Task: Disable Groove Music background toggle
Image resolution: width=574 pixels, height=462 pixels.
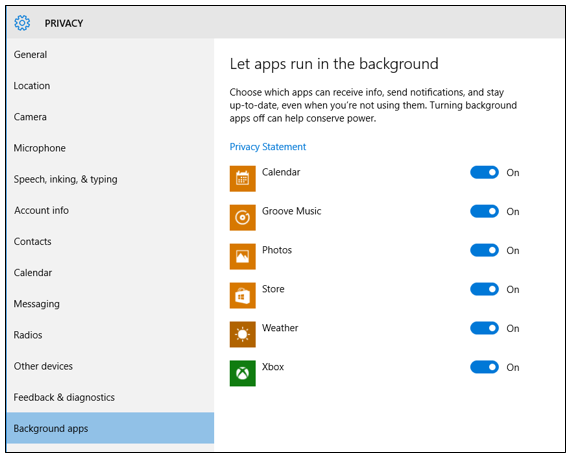Action: pyautogui.click(x=484, y=211)
